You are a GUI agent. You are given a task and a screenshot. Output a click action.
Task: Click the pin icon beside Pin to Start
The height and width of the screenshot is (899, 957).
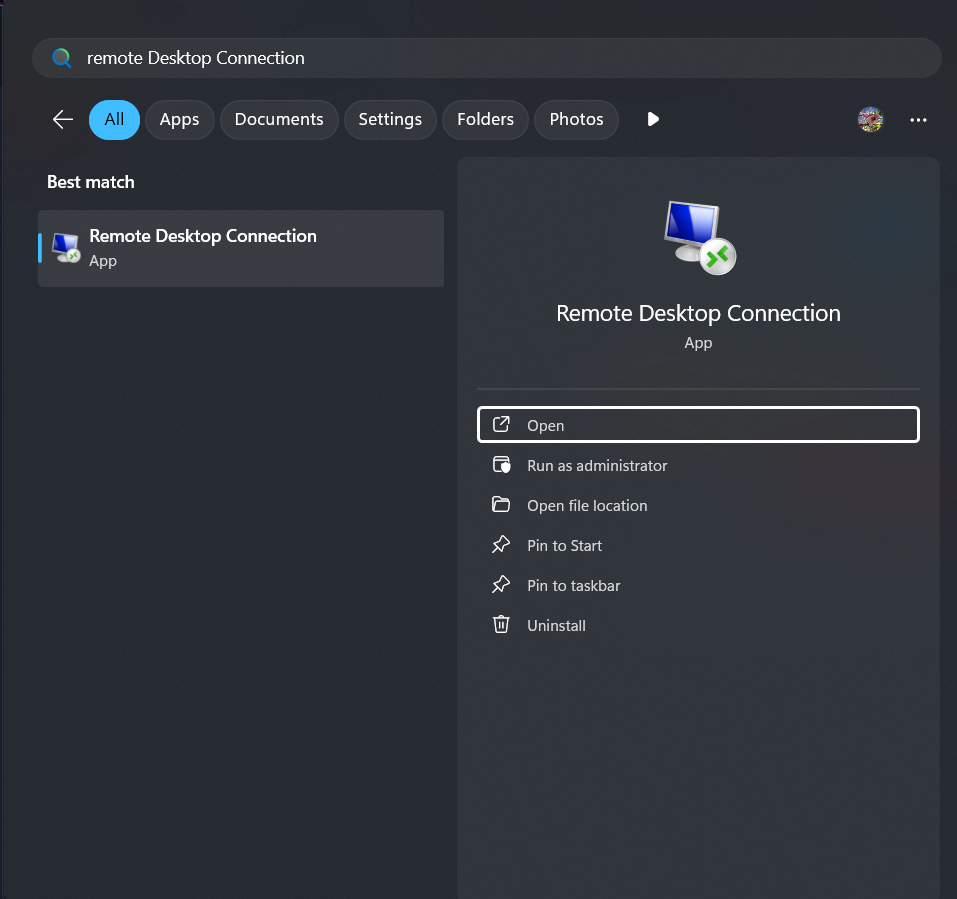(x=501, y=544)
